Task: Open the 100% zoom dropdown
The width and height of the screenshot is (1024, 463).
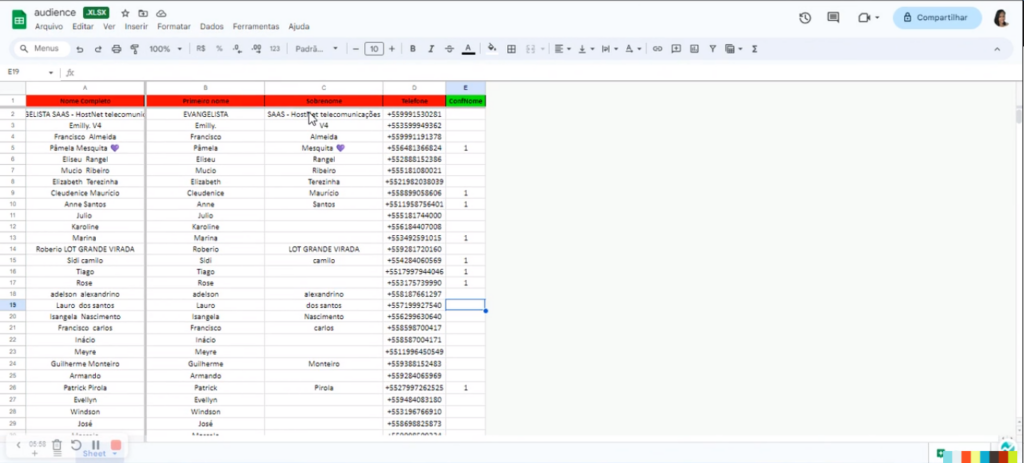Action: tap(164, 48)
